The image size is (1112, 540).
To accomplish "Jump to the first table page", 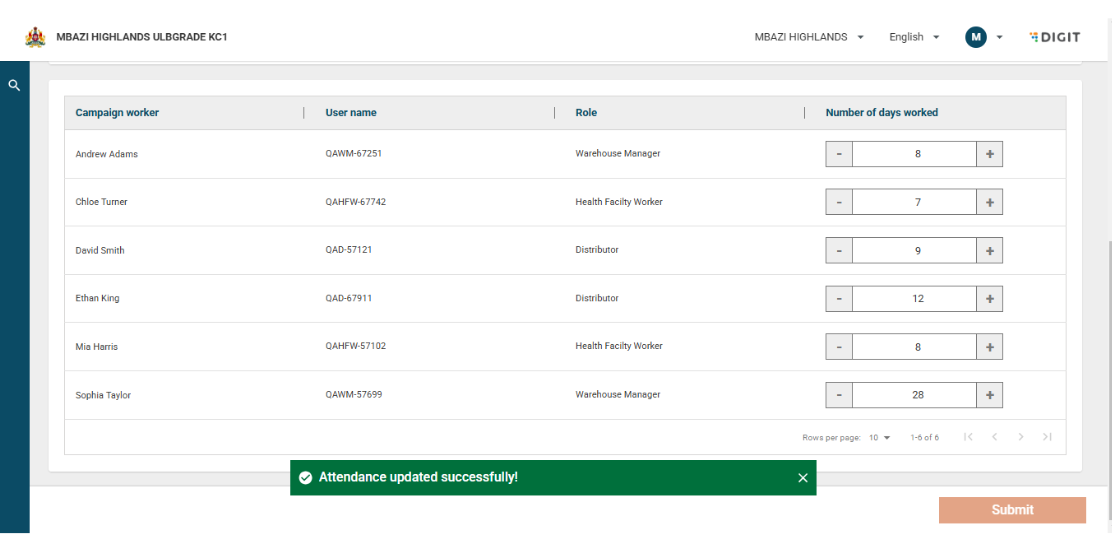I will 968,437.
